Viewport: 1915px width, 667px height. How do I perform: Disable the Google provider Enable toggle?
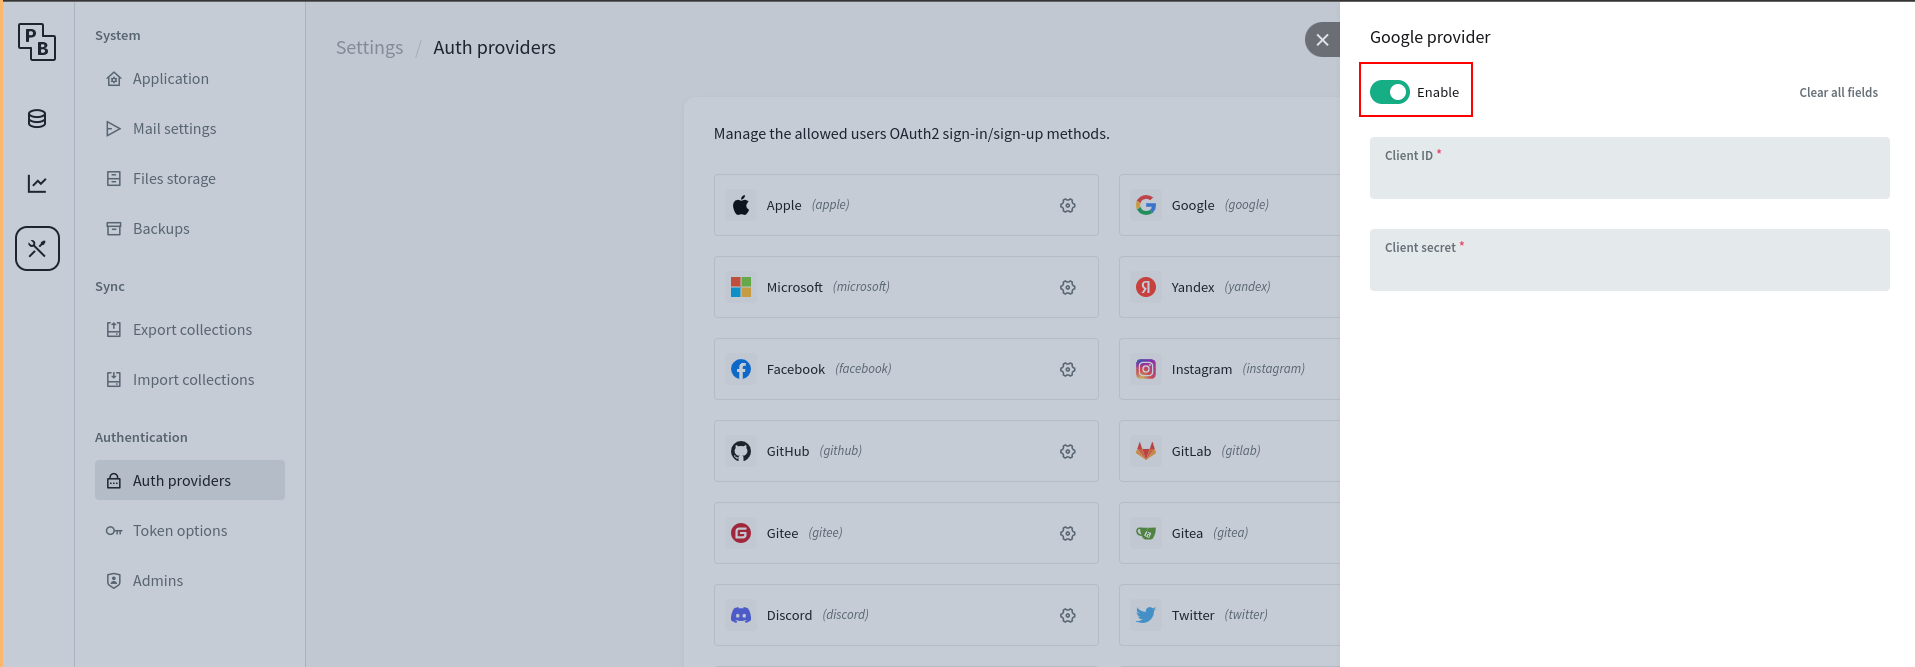(x=1390, y=92)
